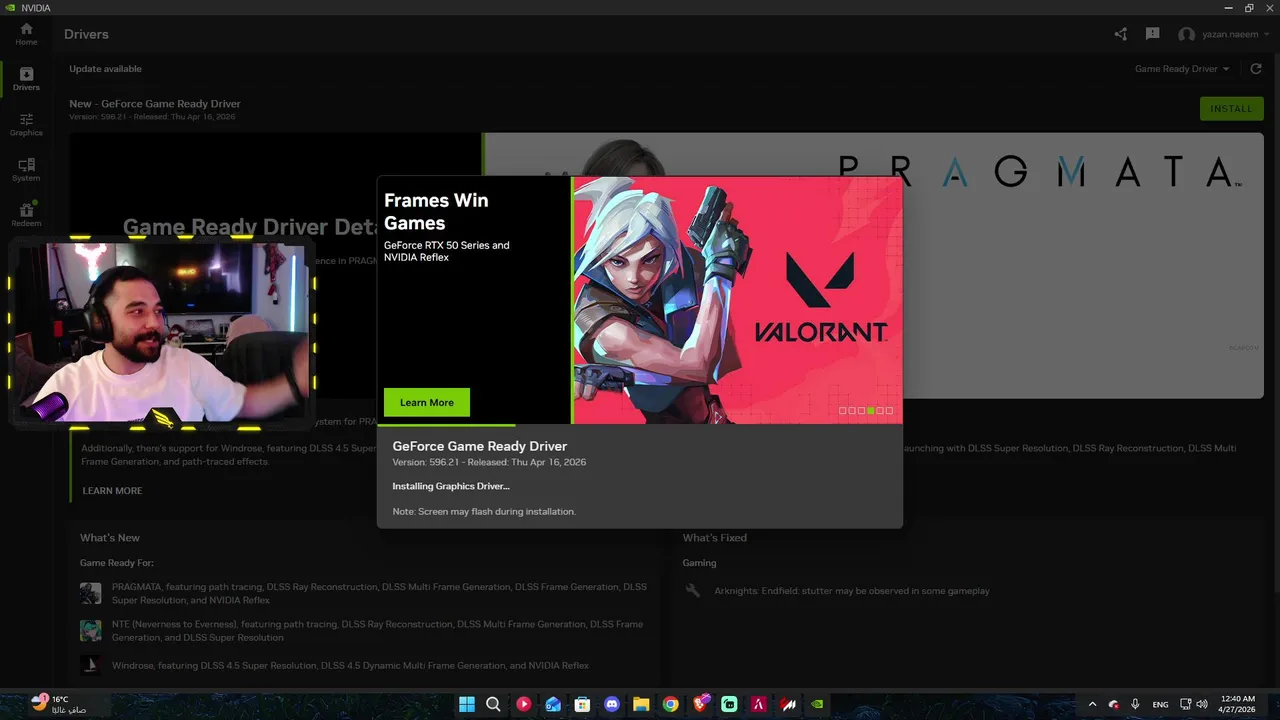This screenshot has height=720, width=1280.
Task: Click 'Note: Screen may flash during installation.' text
Action: pyautogui.click(x=484, y=511)
